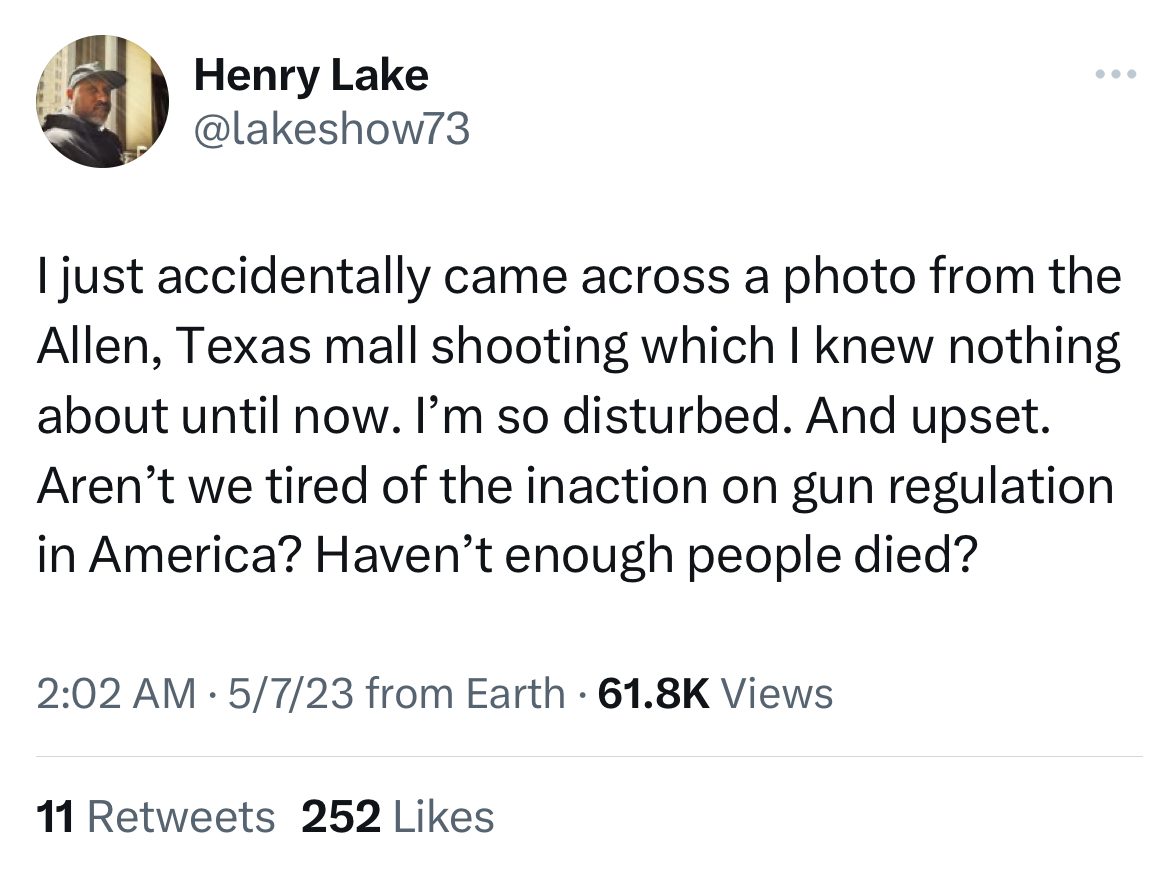Click the bold 61.8K view count
Viewport: 1152px width, 869px height.
653,693
